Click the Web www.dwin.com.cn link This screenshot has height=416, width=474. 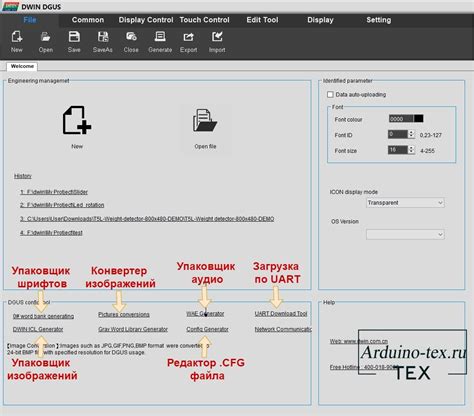(359, 341)
